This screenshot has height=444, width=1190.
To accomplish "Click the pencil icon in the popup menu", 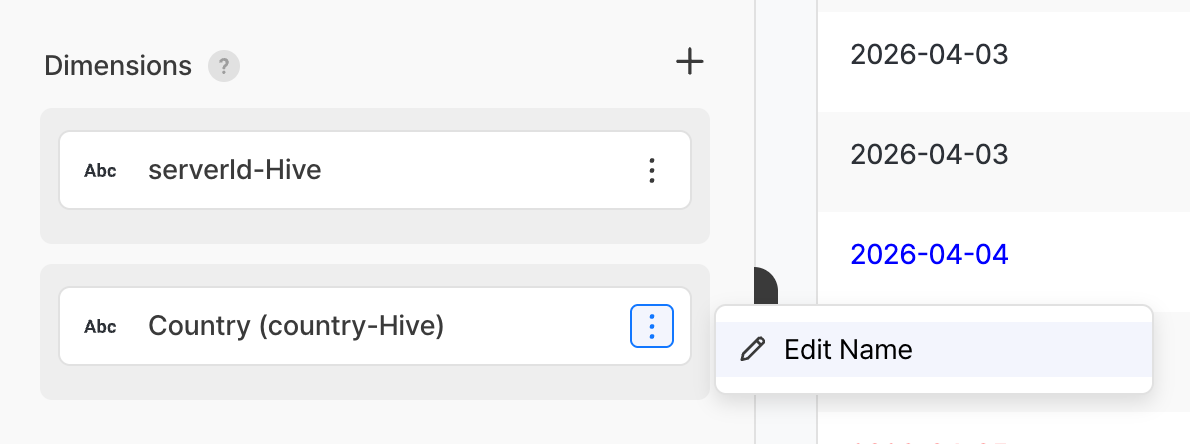I will (x=752, y=350).
